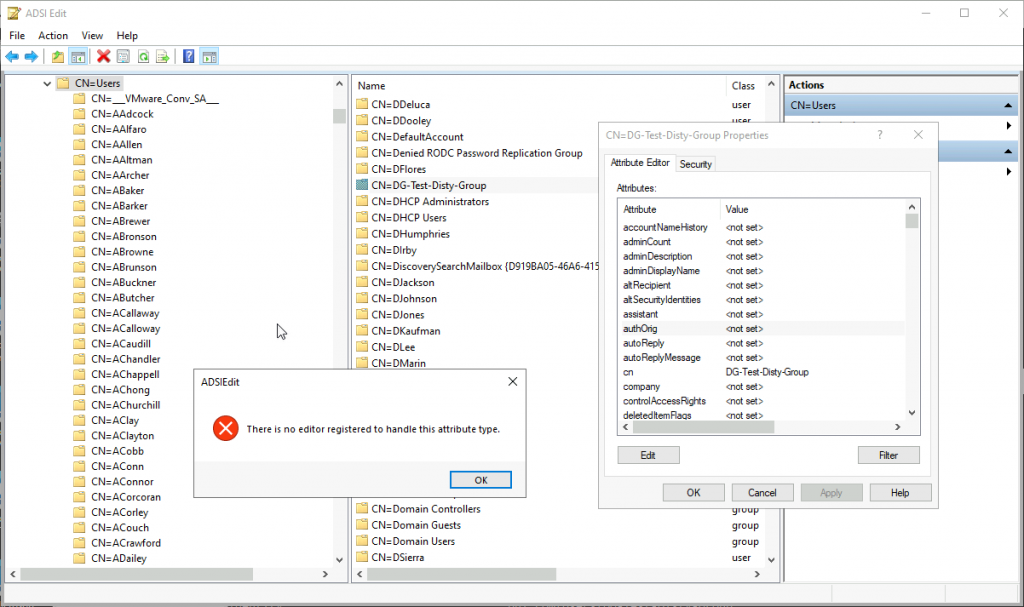This screenshot has width=1024, height=607.
Task: Select the Up One Level folder icon
Action: (x=57, y=56)
